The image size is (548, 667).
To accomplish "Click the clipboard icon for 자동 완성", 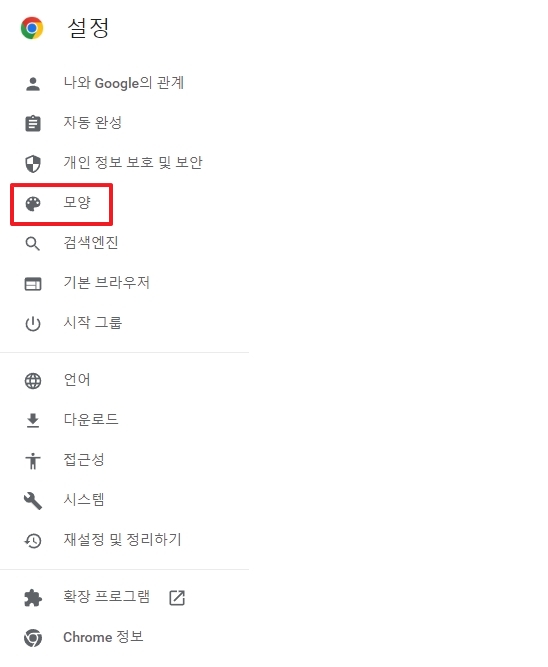I will (33, 123).
